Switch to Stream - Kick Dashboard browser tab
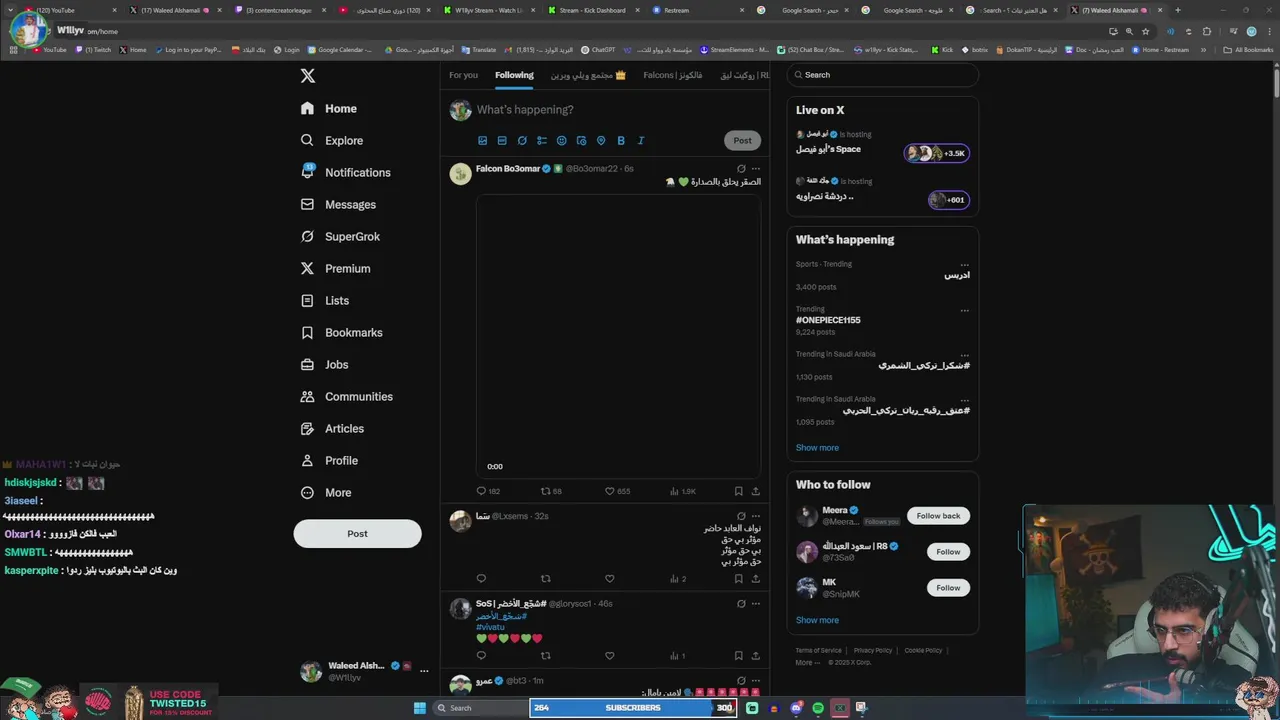Image resolution: width=1280 pixels, height=720 pixels. point(595,10)
